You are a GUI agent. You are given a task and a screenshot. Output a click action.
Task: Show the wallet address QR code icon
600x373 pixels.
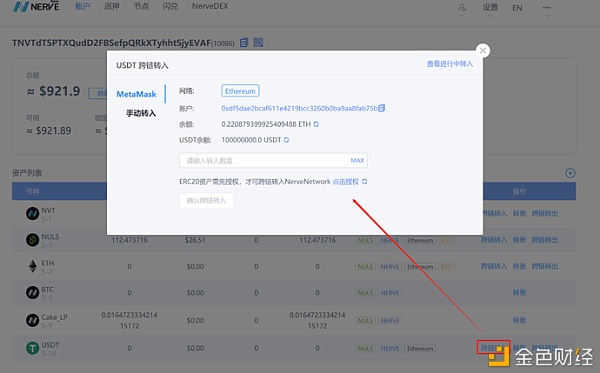pos(258,42)
